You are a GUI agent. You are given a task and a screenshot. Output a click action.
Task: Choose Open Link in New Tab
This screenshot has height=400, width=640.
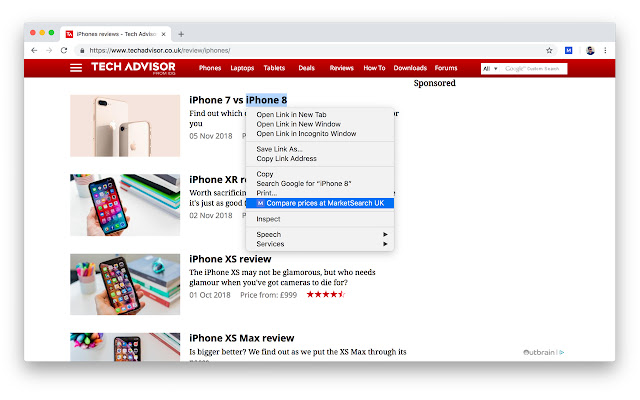tap(320, 115)
